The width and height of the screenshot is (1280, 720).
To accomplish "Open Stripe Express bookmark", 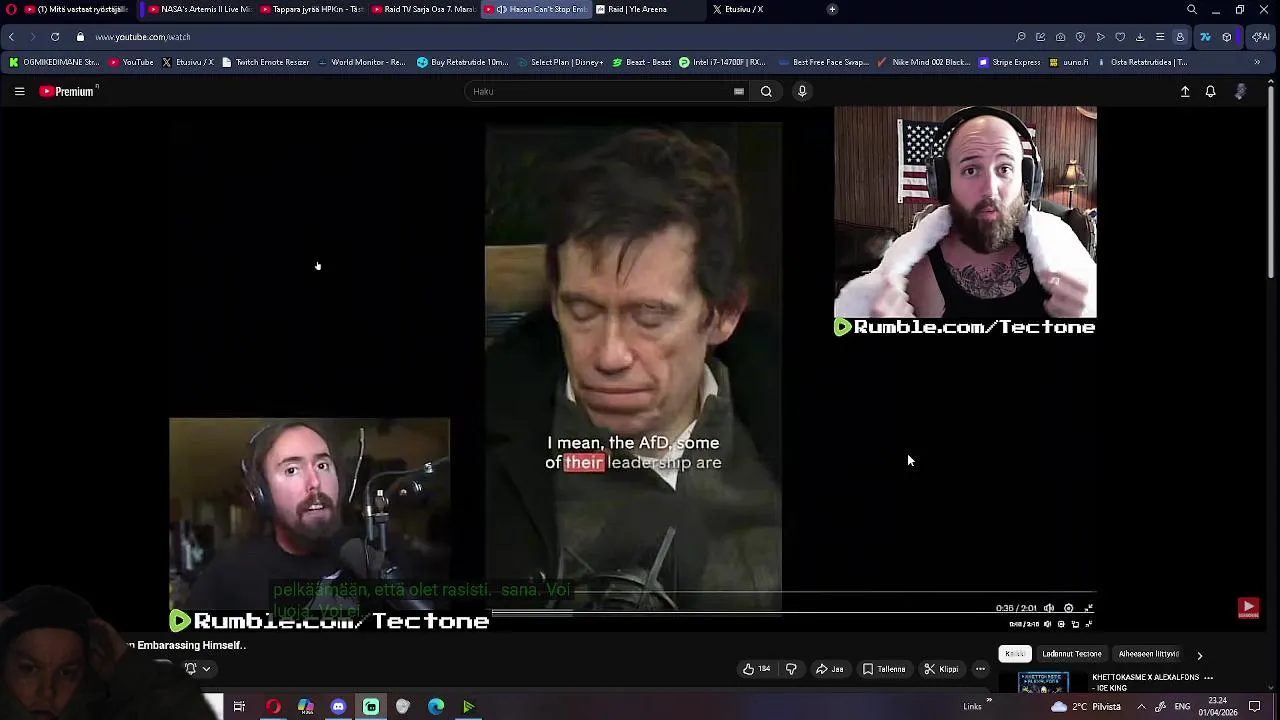I will pyautogui.click(x=1009, y=62).
